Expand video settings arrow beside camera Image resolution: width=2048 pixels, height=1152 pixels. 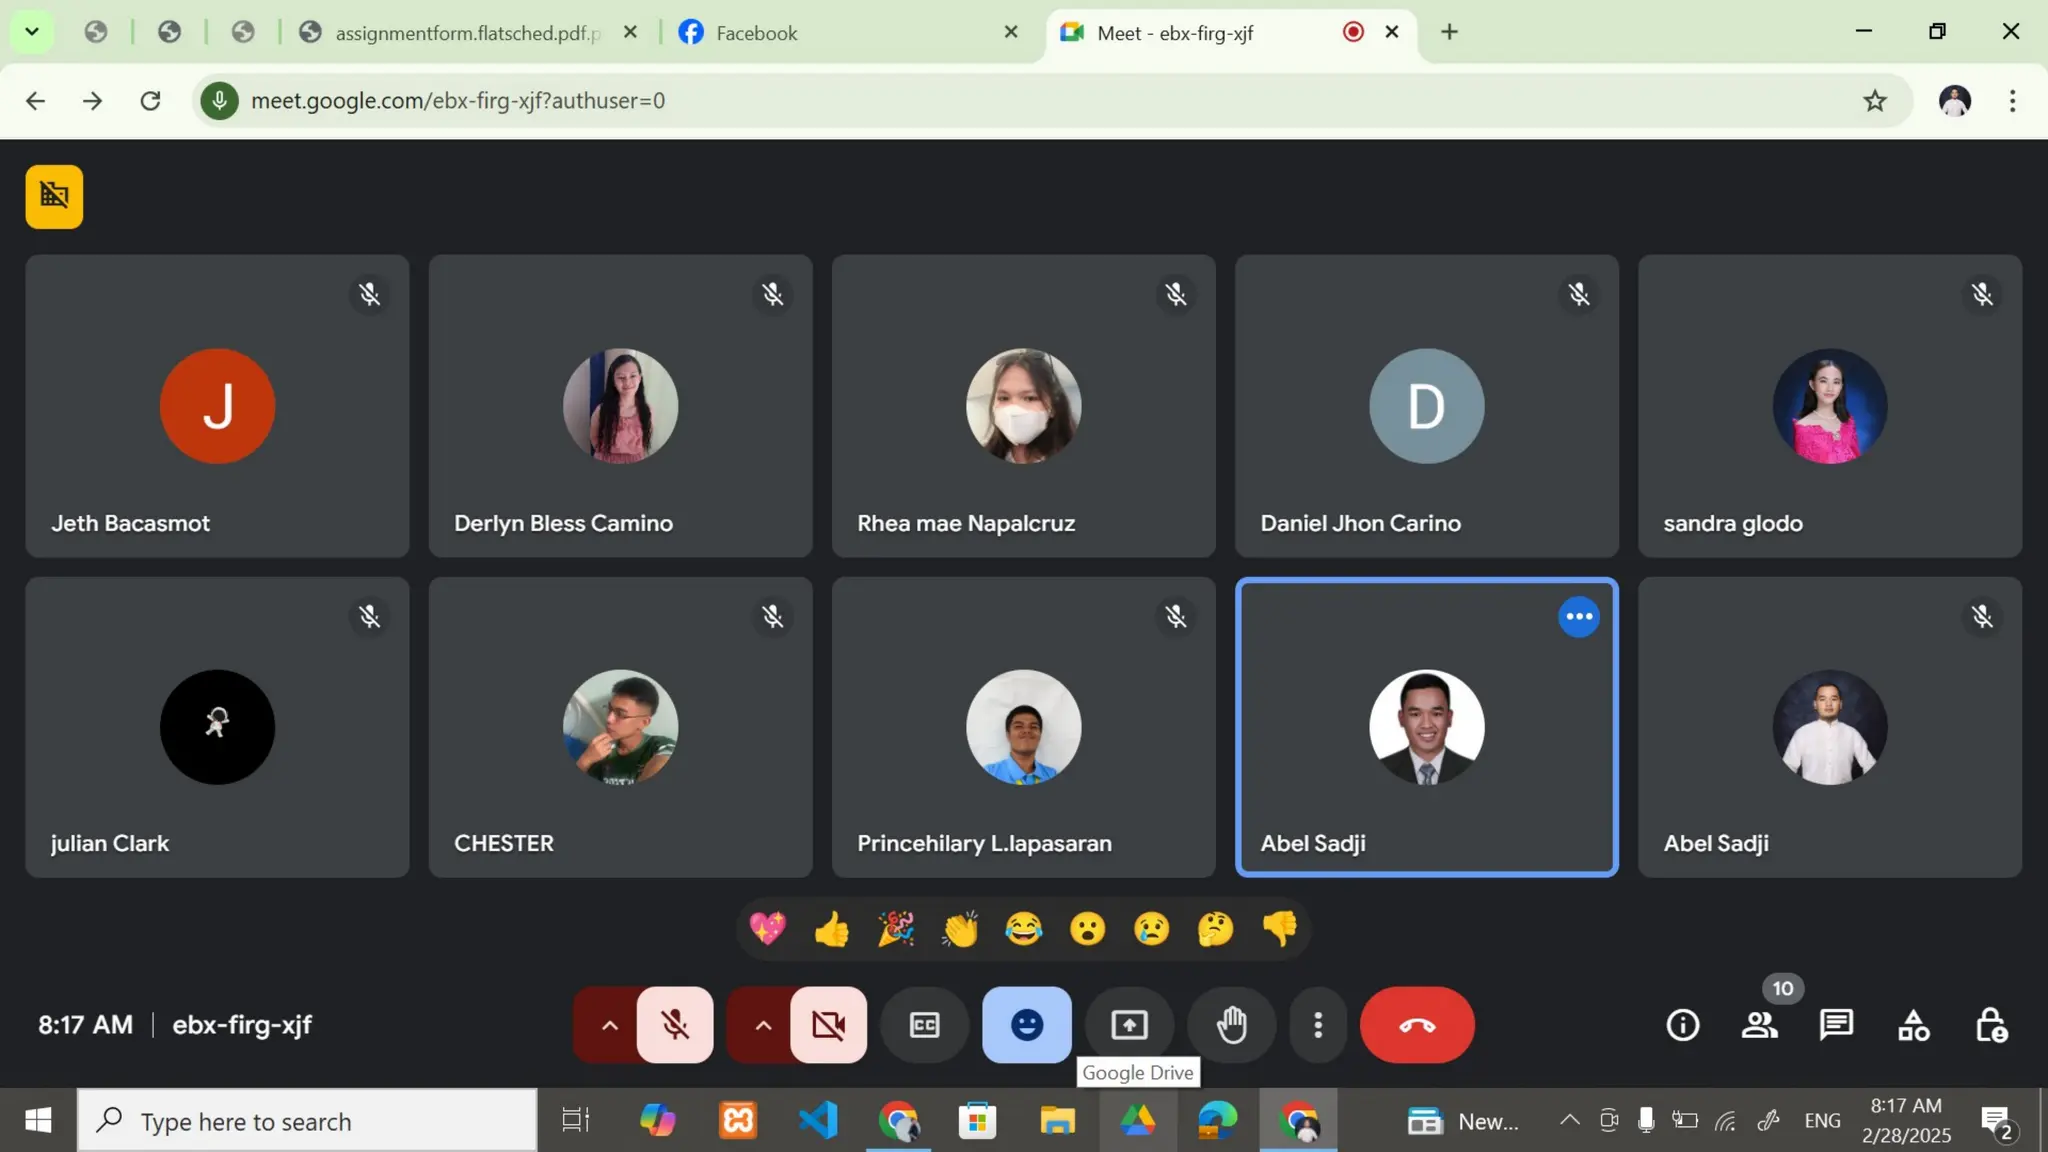click(x=763, y=1025)
